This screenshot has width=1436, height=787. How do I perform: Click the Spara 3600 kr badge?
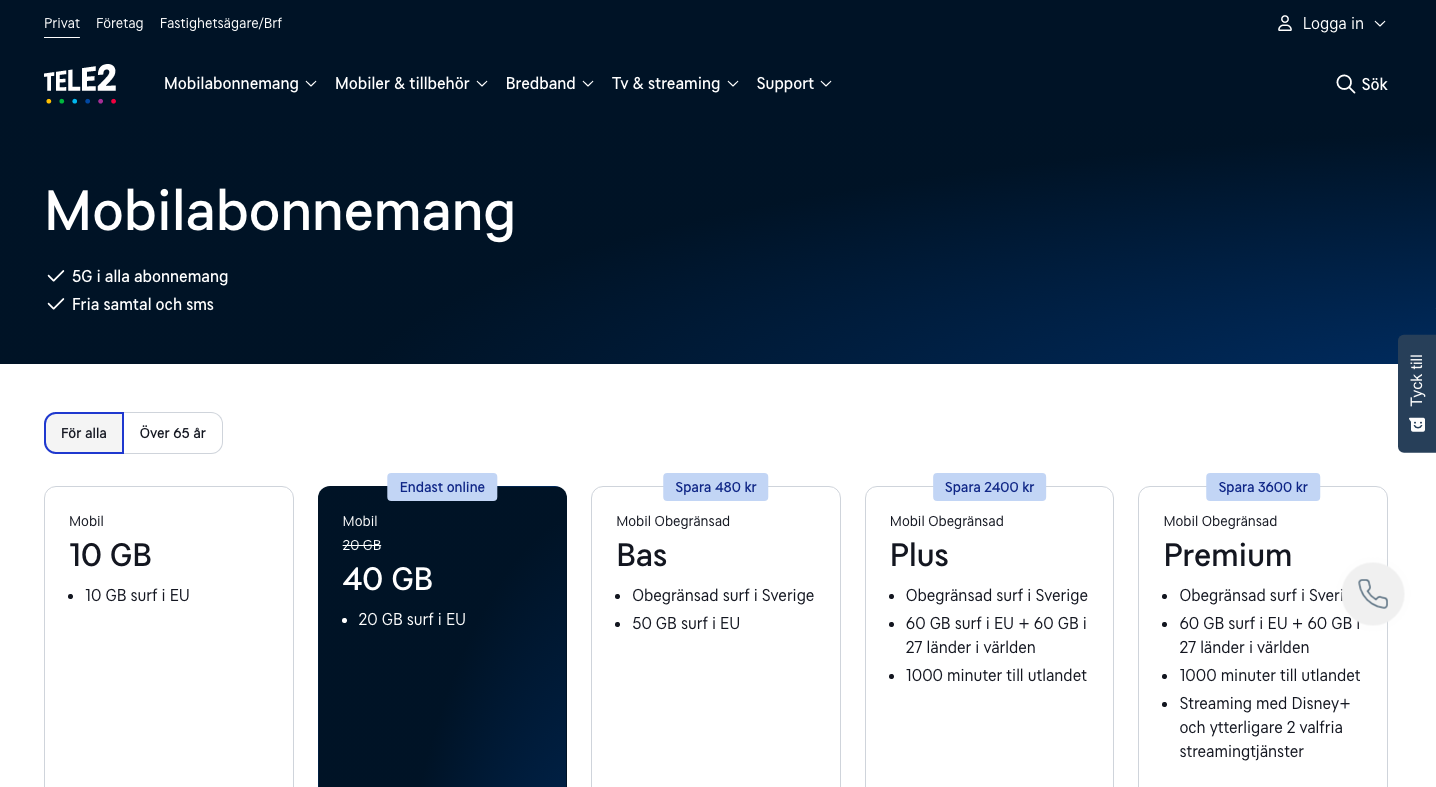coord(1263,487)
